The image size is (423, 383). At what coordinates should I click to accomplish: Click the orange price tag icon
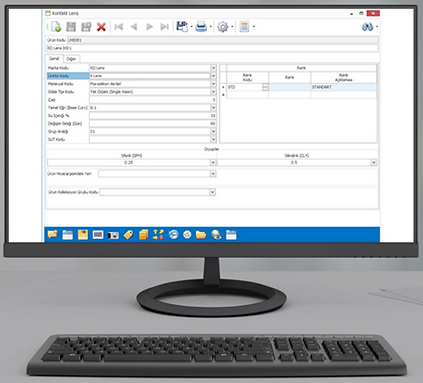pos(128,235)
